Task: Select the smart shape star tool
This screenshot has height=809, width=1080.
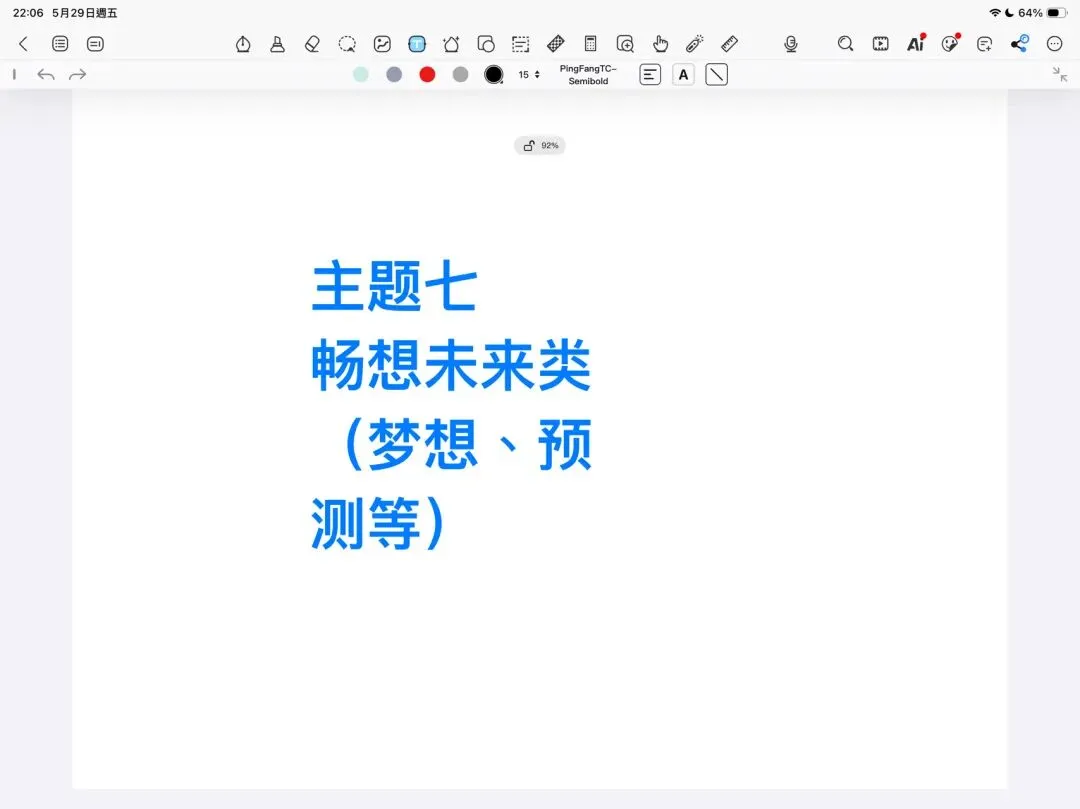Action: 451,44
